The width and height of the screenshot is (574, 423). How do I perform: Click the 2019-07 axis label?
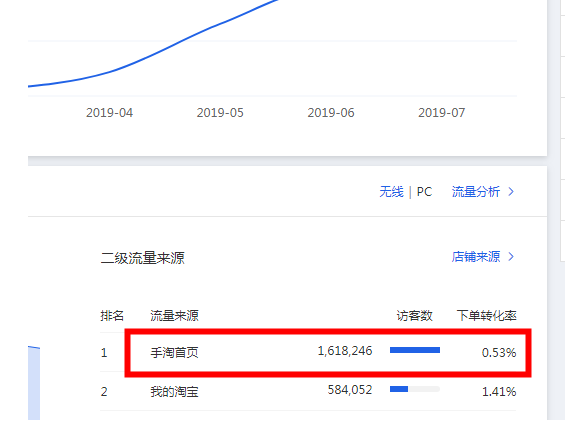point(441,113)
